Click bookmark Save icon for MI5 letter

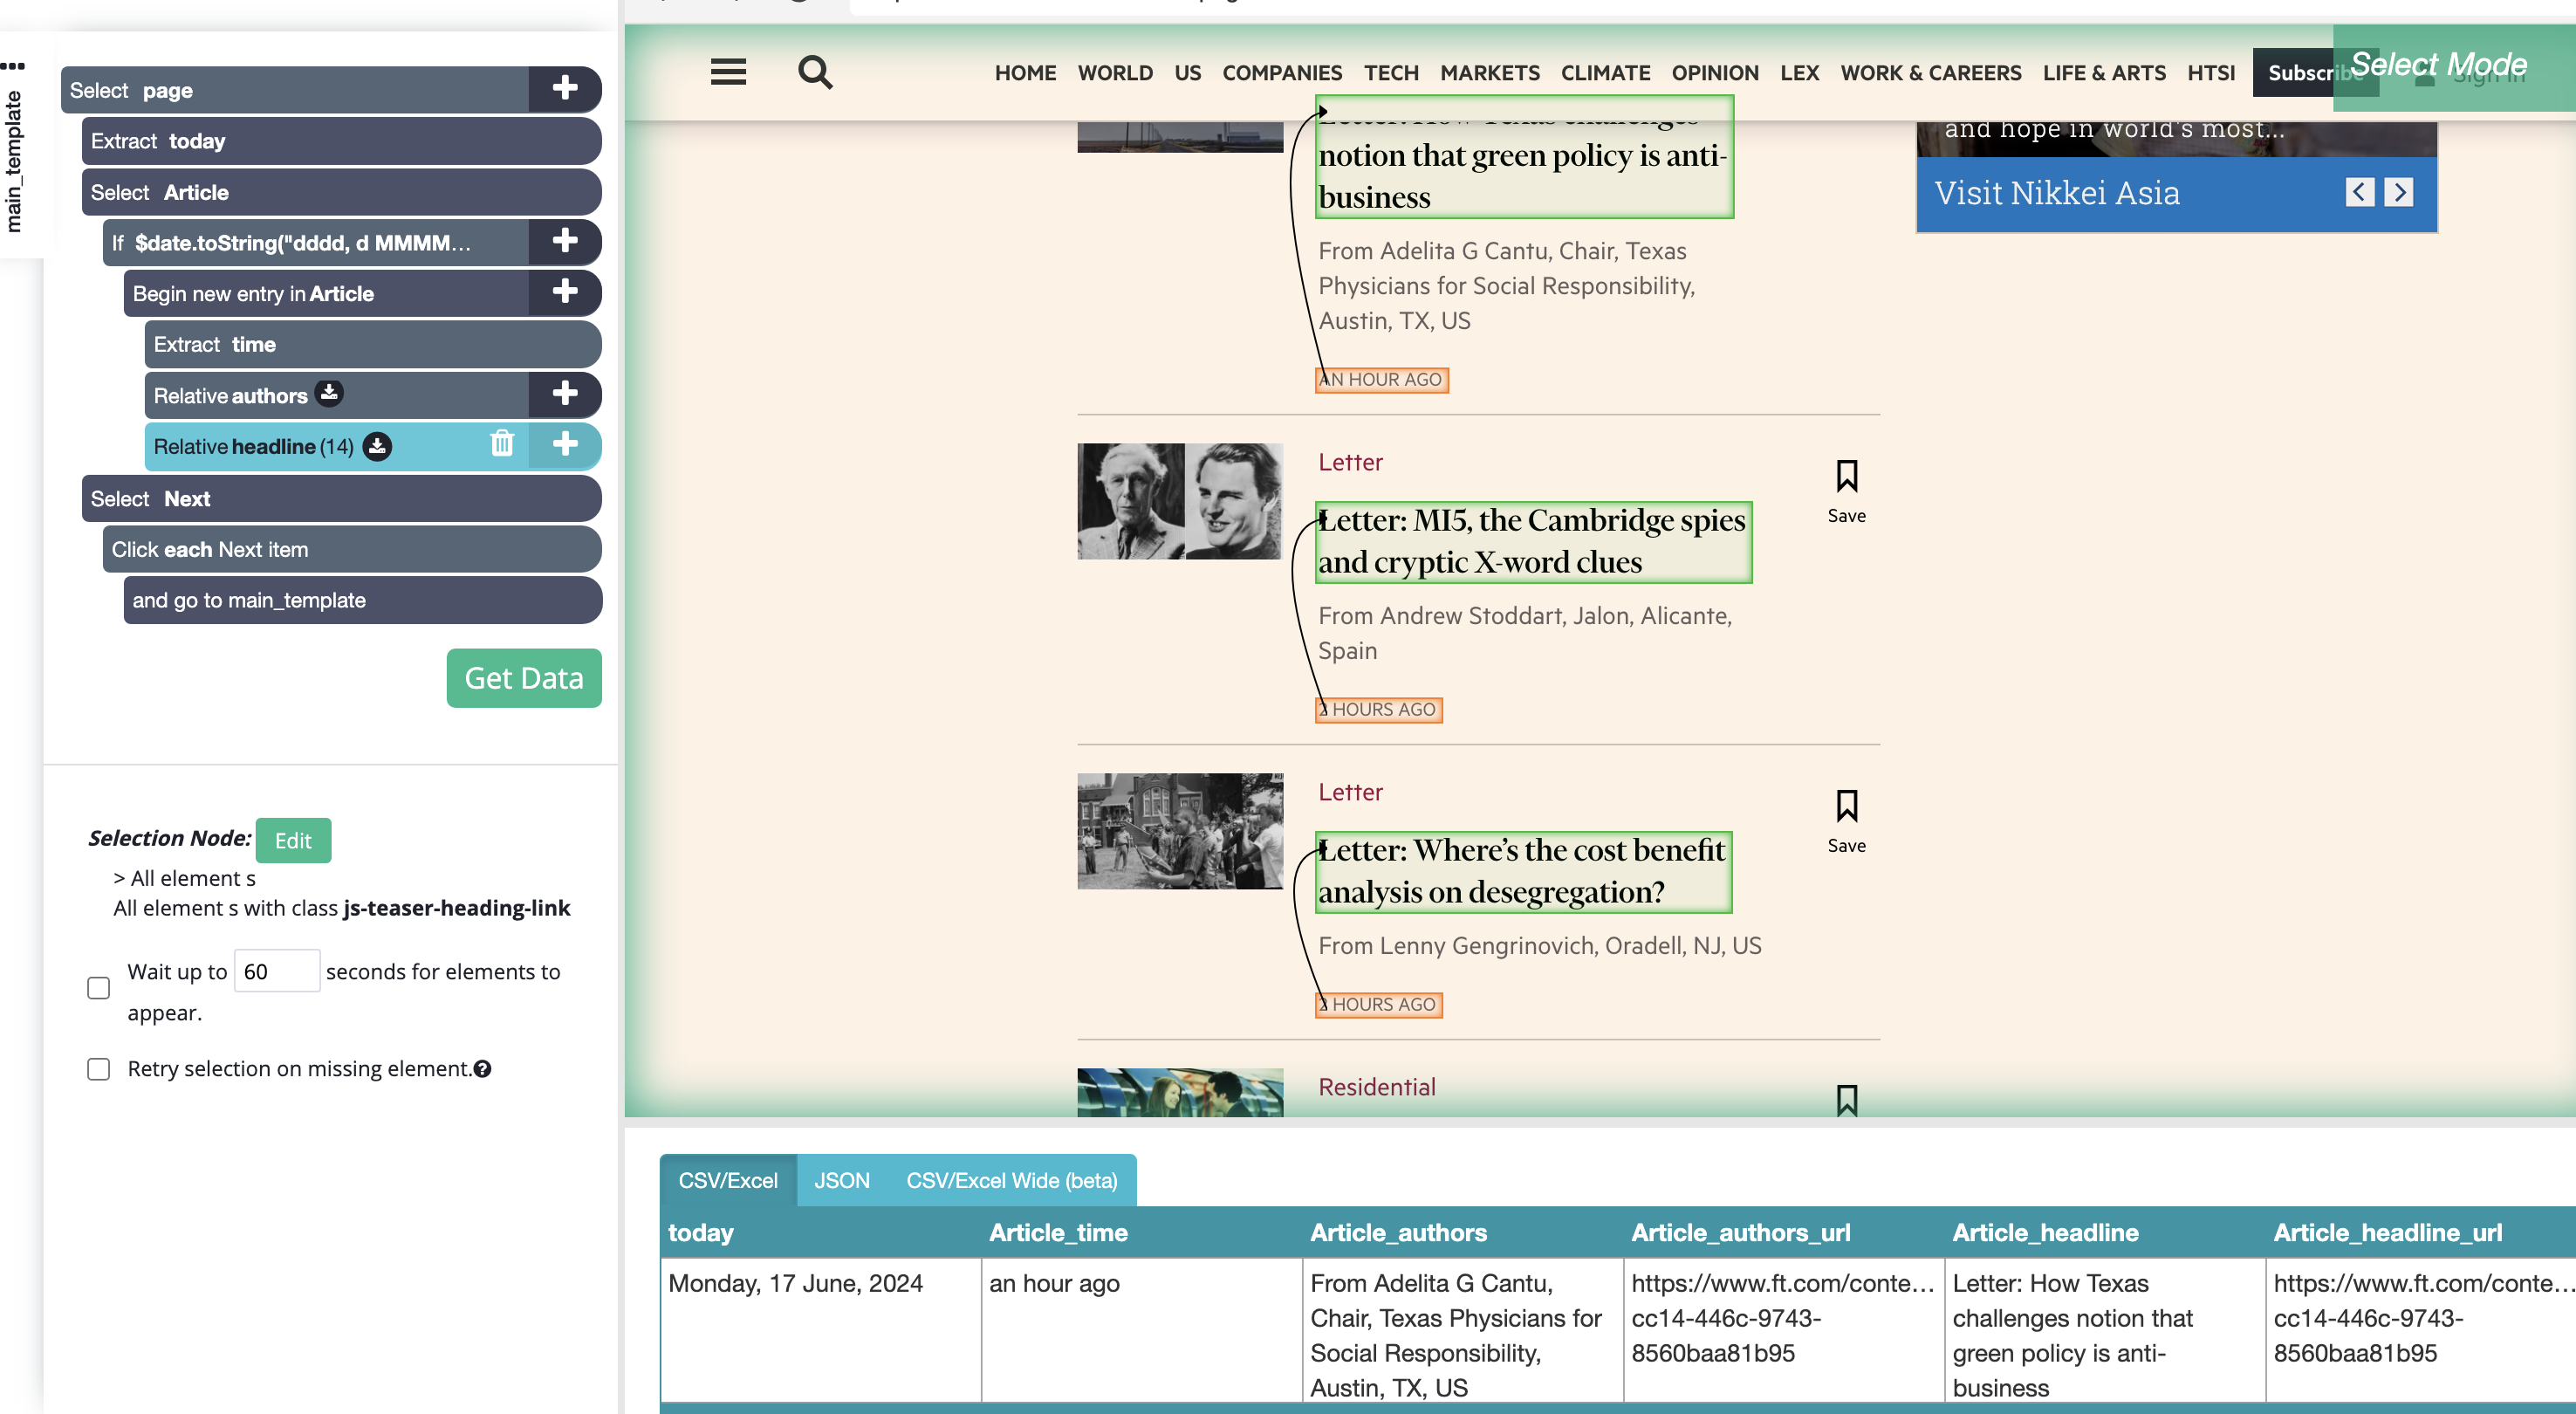pyautogui.click(x=1846, y=477)
